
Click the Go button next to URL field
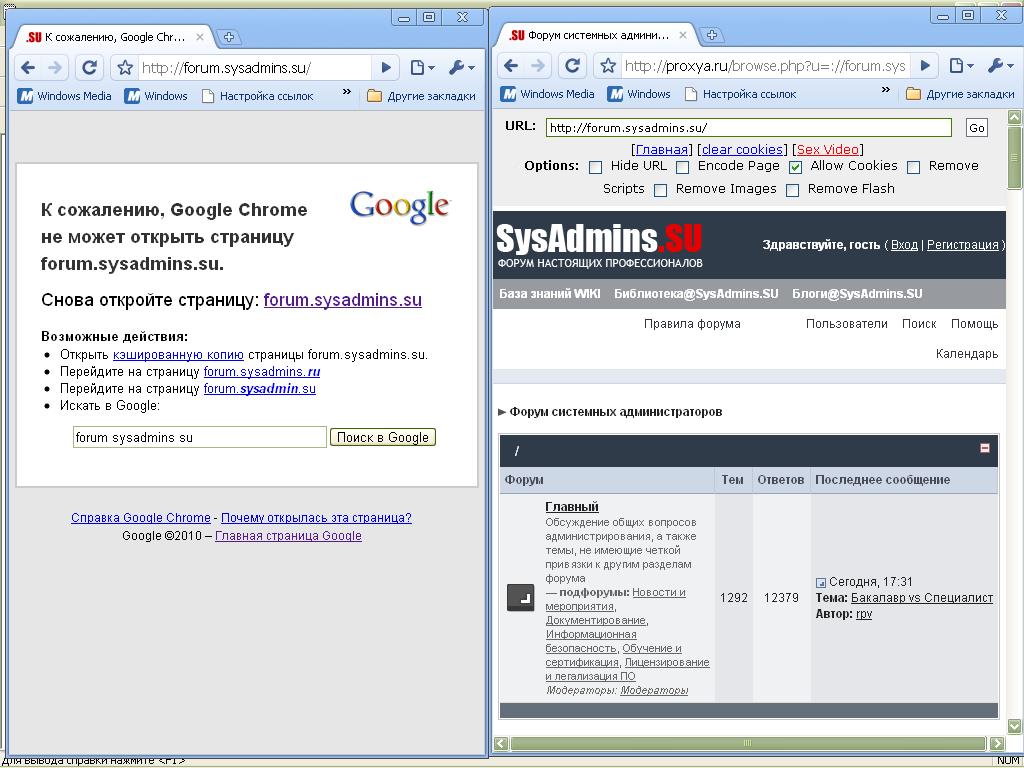click(x=977, y=128)
